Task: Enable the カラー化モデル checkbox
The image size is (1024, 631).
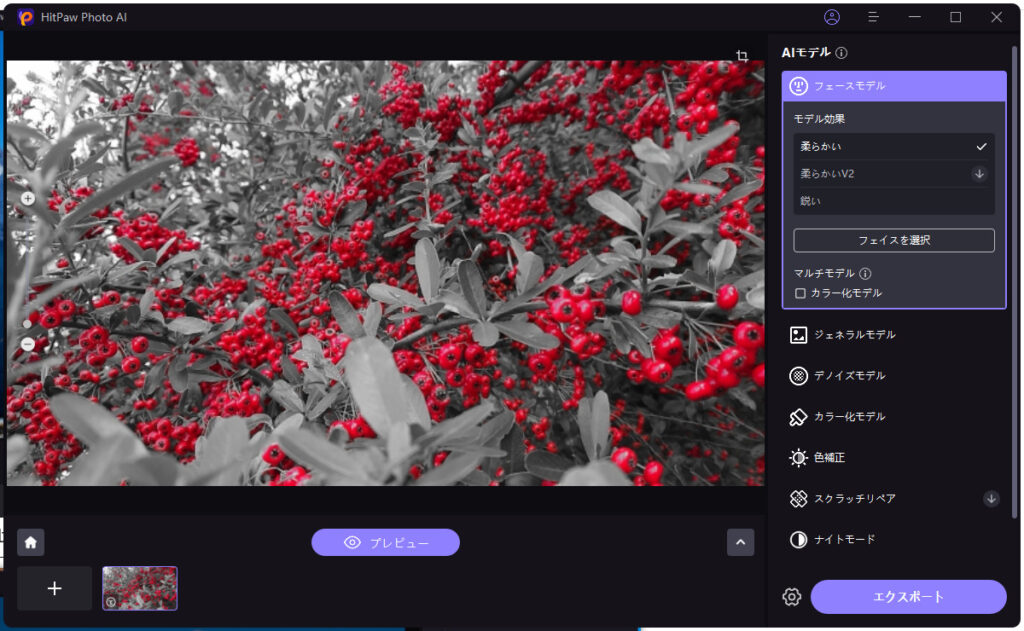Action: pos(800,293)
